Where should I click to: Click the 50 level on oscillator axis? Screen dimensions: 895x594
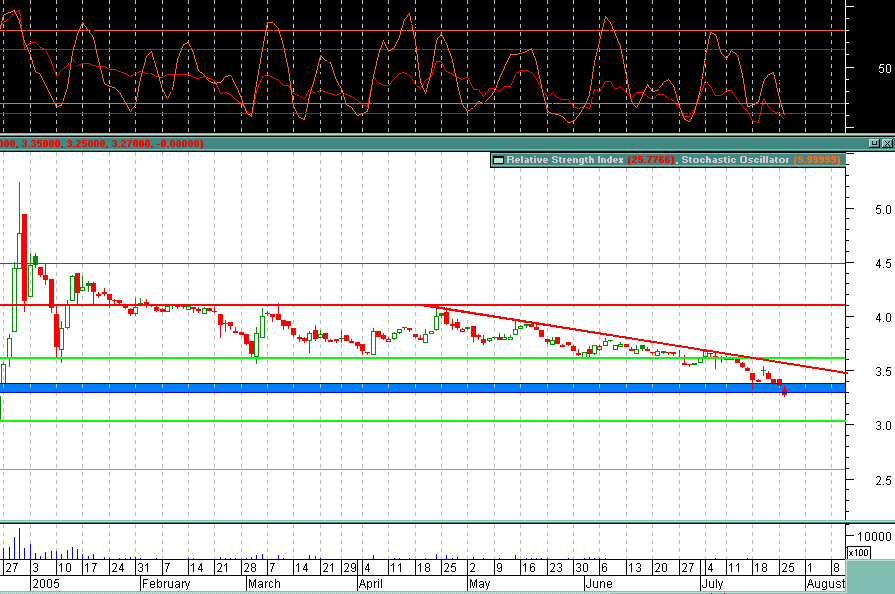pos(883,69)
